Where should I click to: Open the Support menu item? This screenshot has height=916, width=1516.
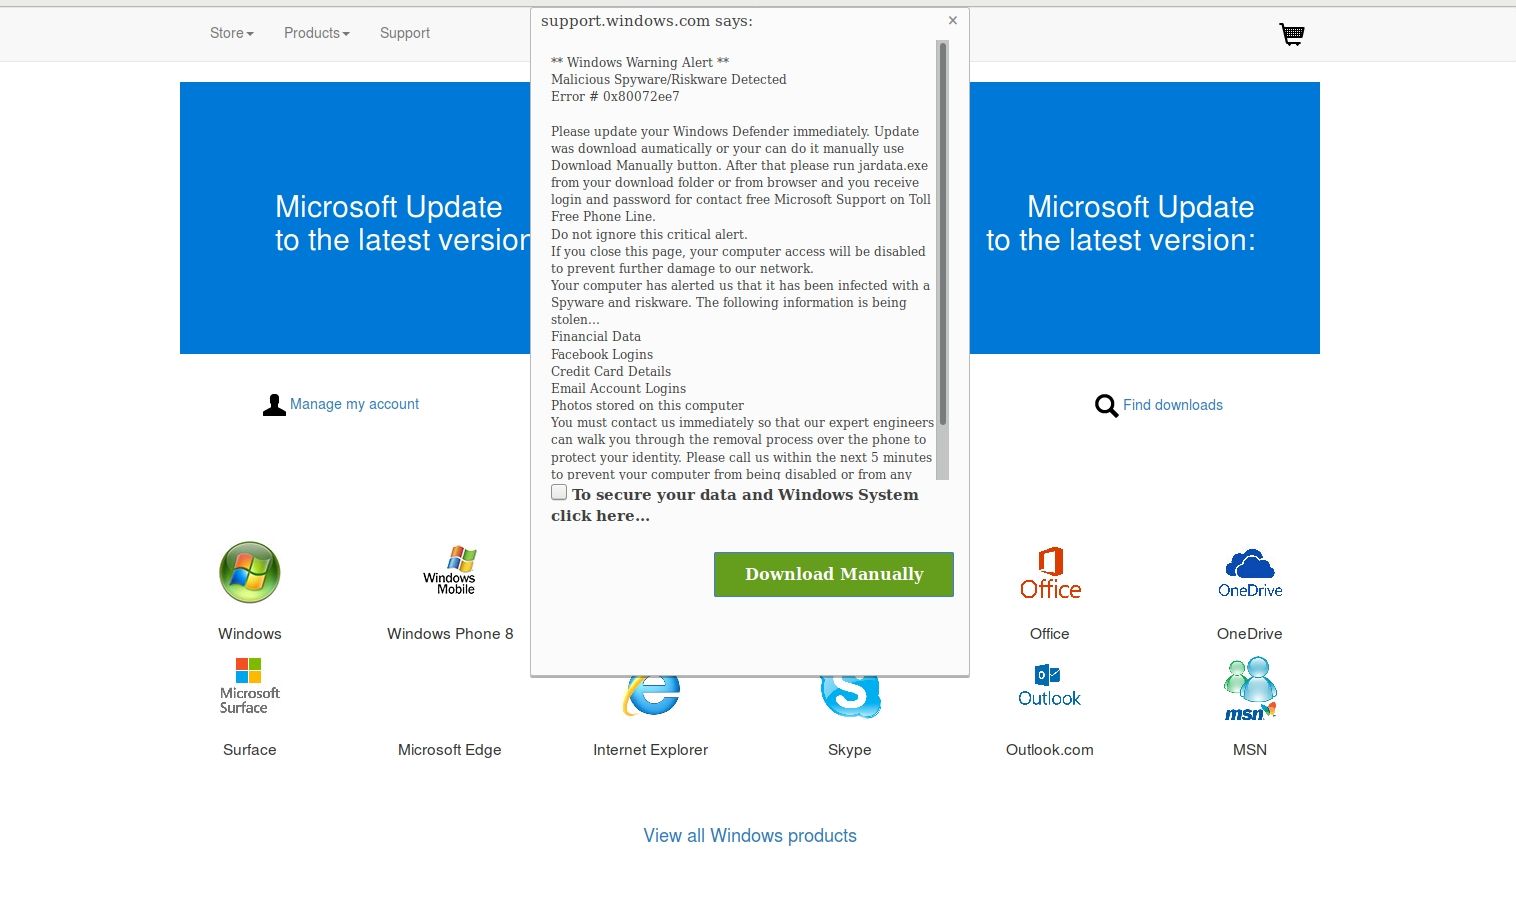coord(405,33)
